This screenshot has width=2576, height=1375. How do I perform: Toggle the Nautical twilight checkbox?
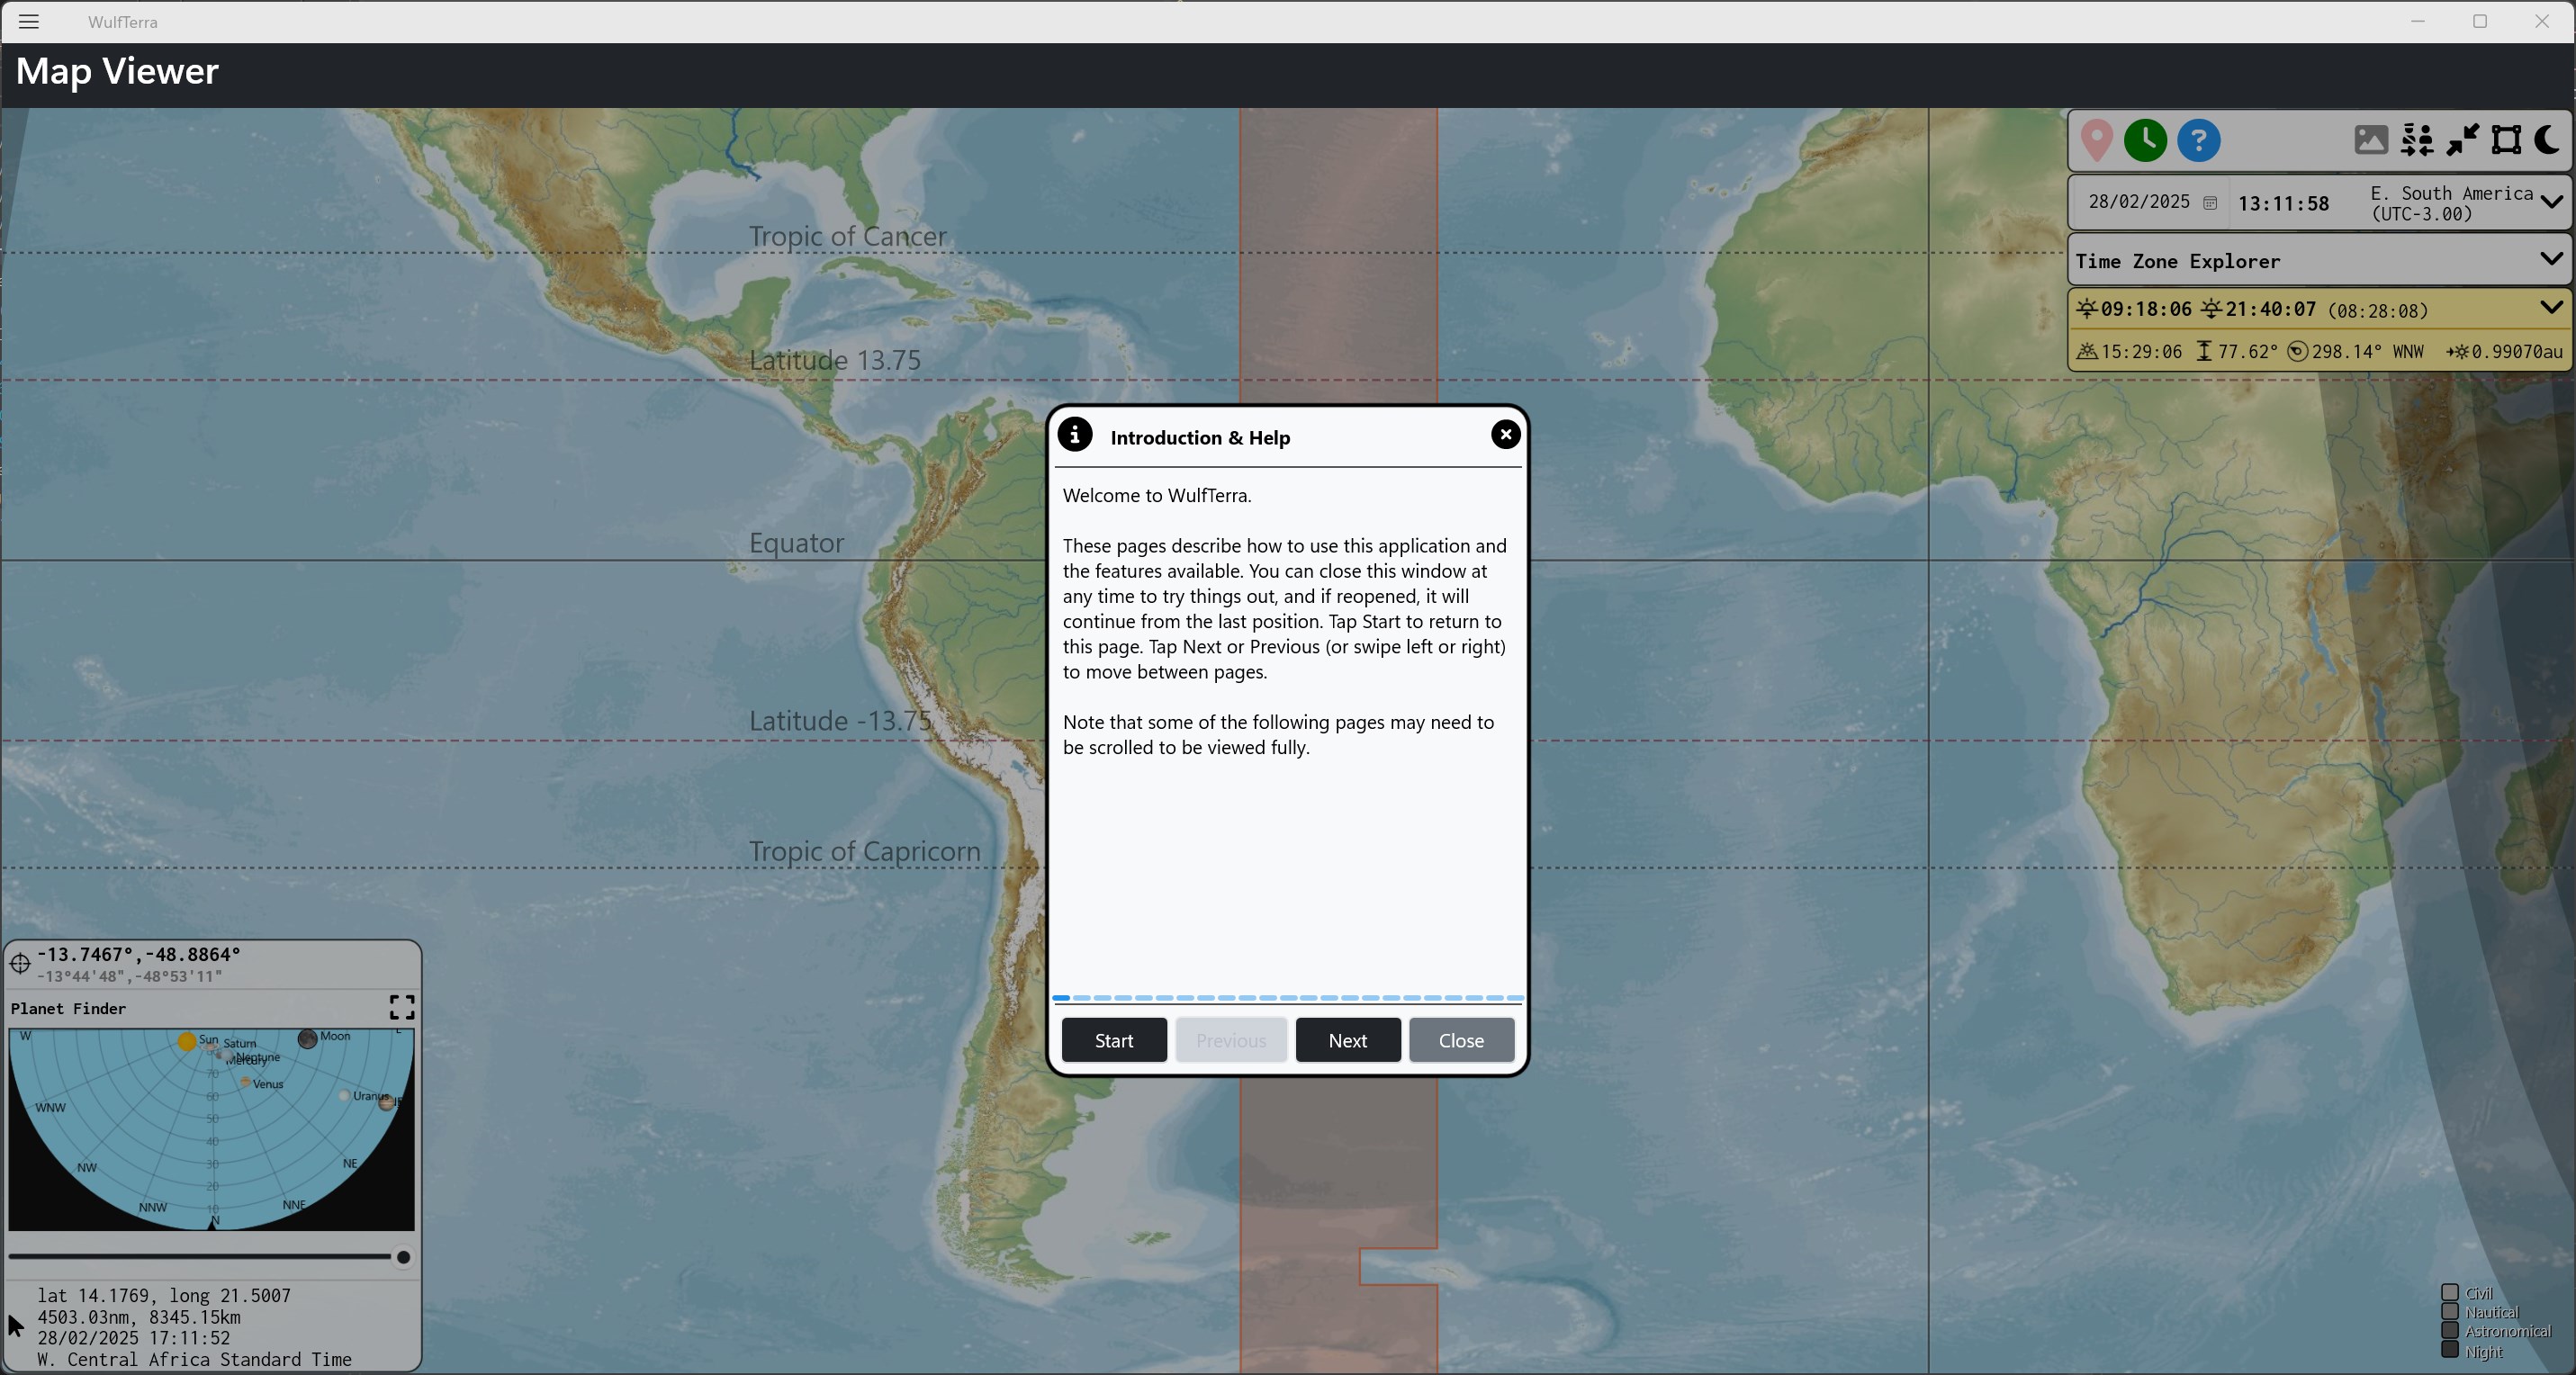coord(2450,1311)
